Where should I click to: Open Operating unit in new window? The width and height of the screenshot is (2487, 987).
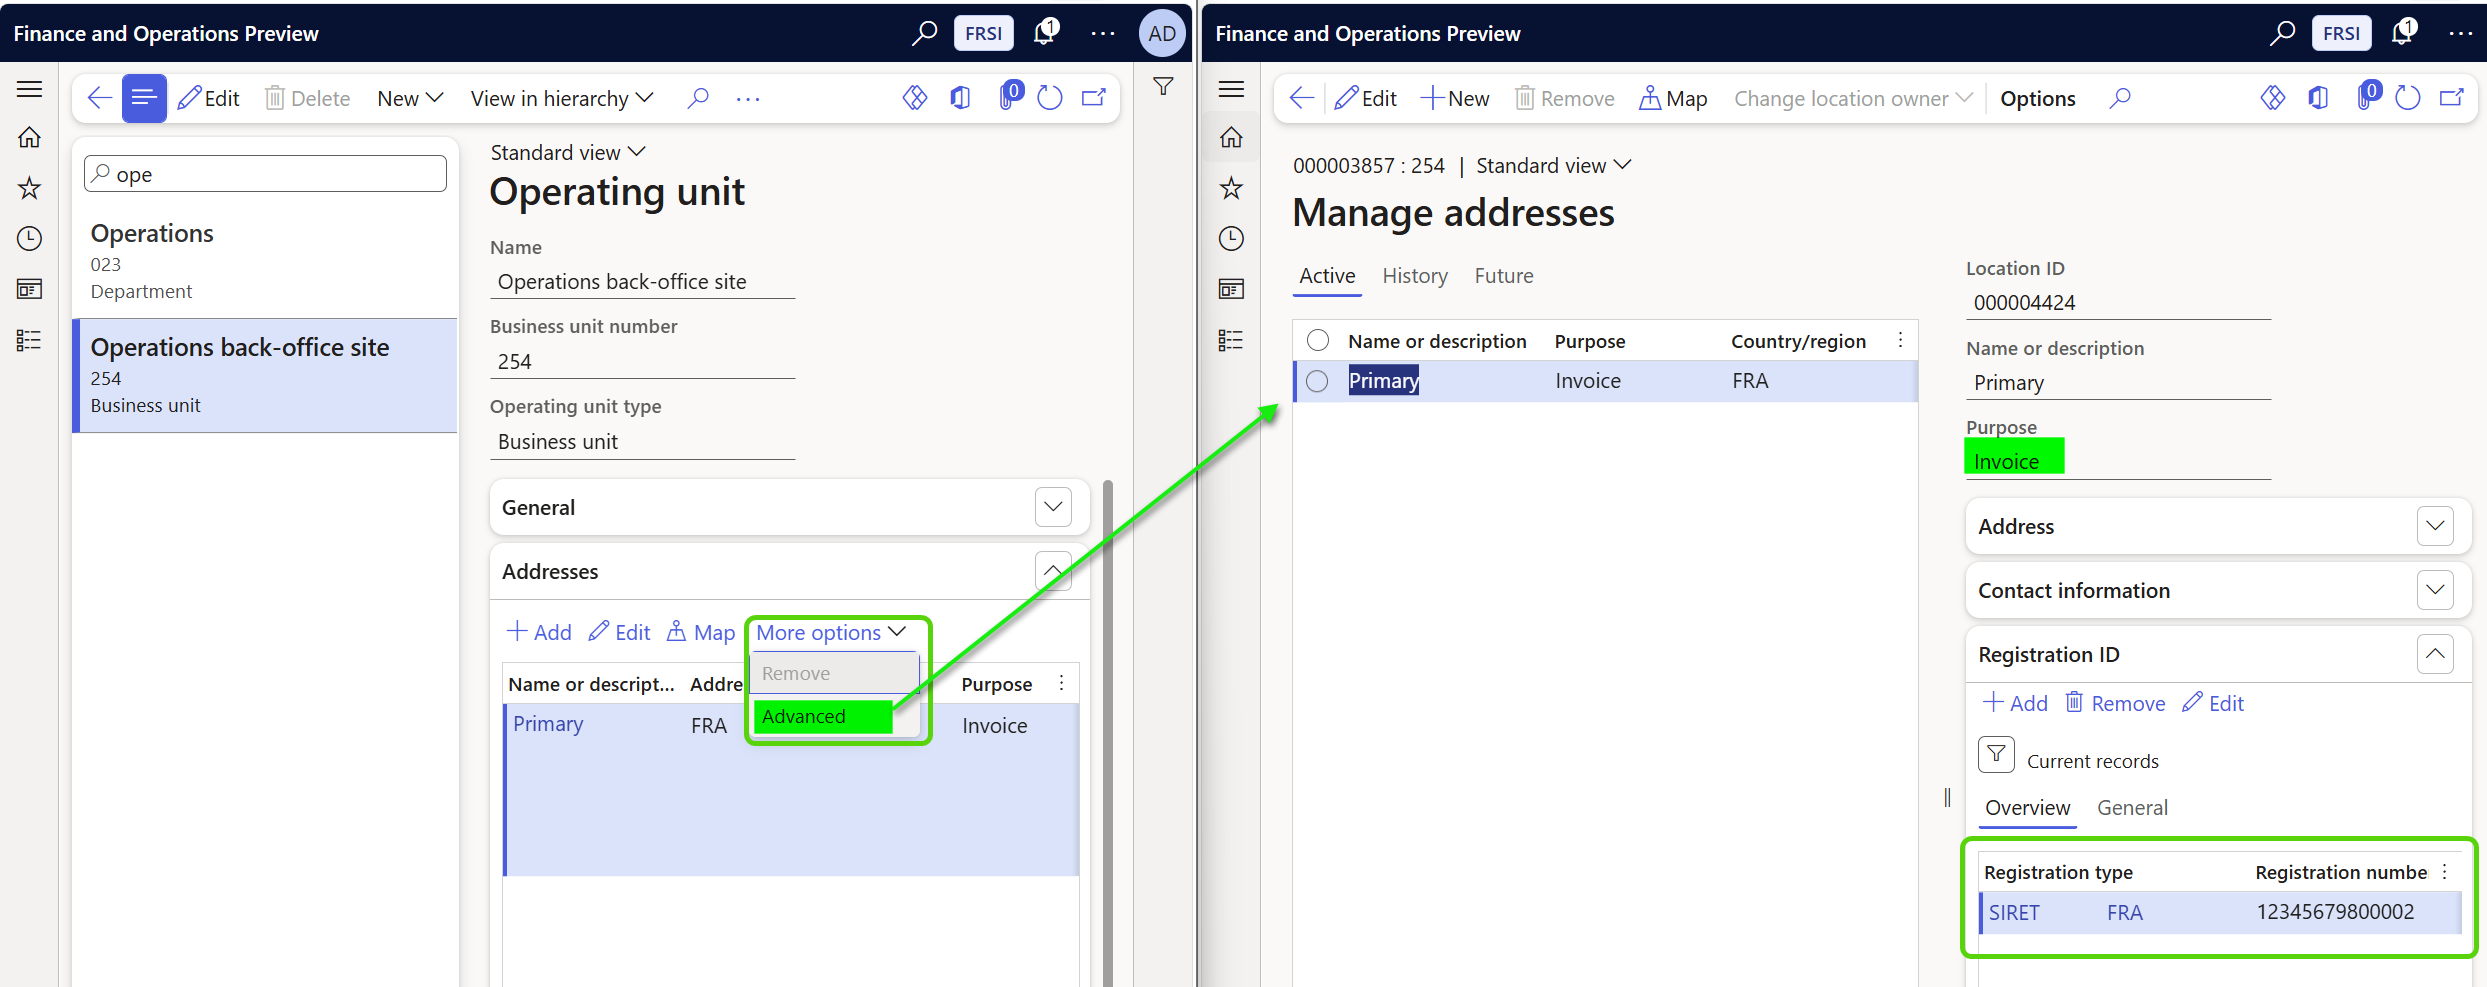[x=1094, y=98]
